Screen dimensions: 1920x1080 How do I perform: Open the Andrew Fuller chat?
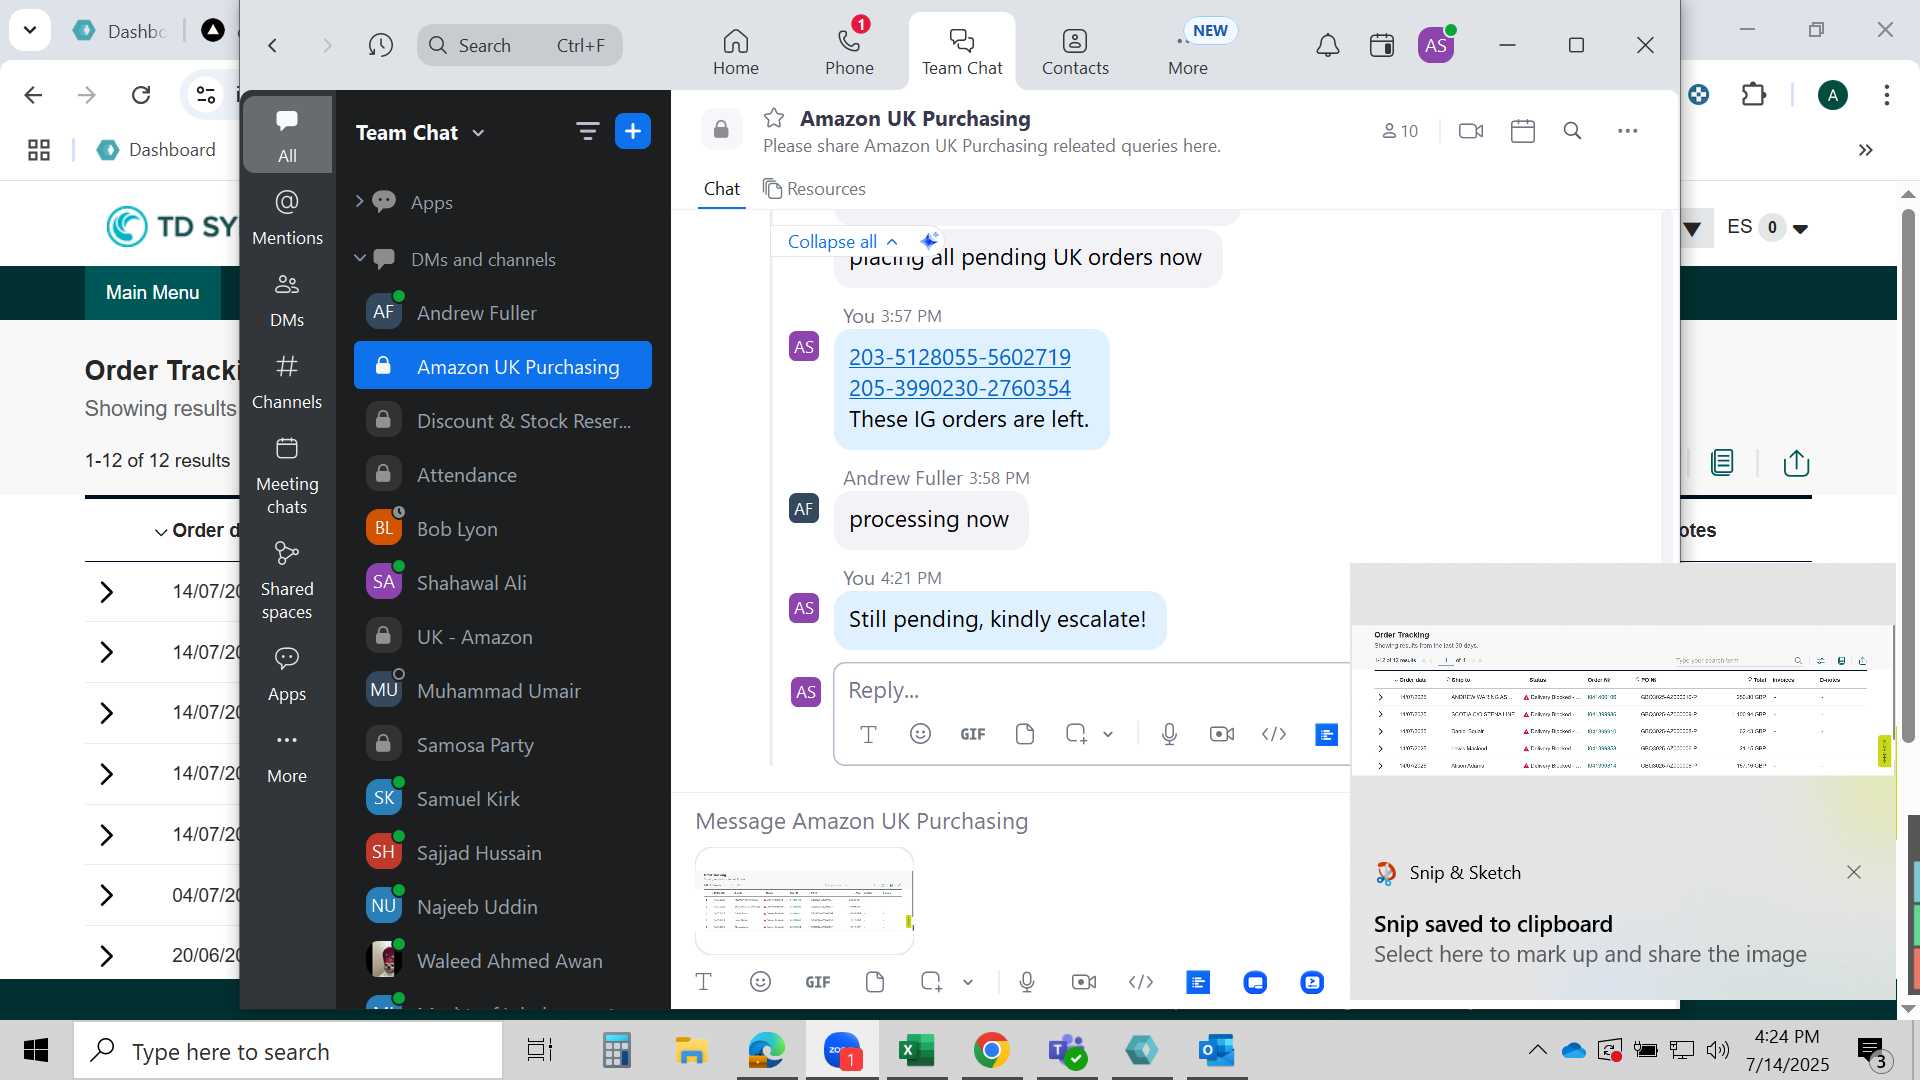[x=503, y=312]
